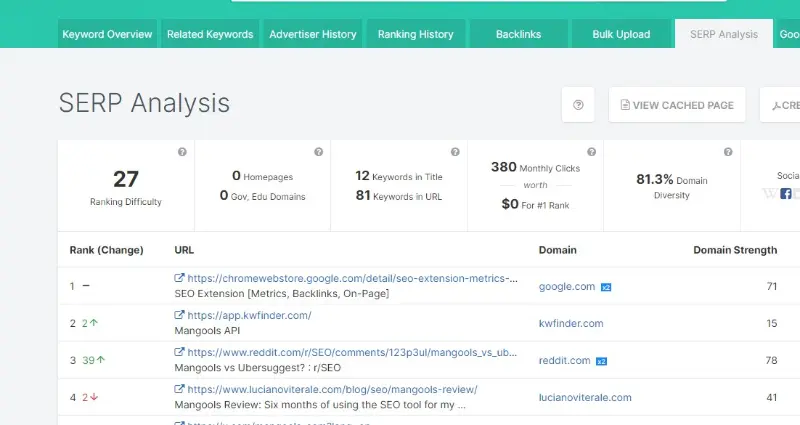Click Domain Strength value 71 for google.com
Viewport: 800px width, 425px height.
[x=772, y=286]
